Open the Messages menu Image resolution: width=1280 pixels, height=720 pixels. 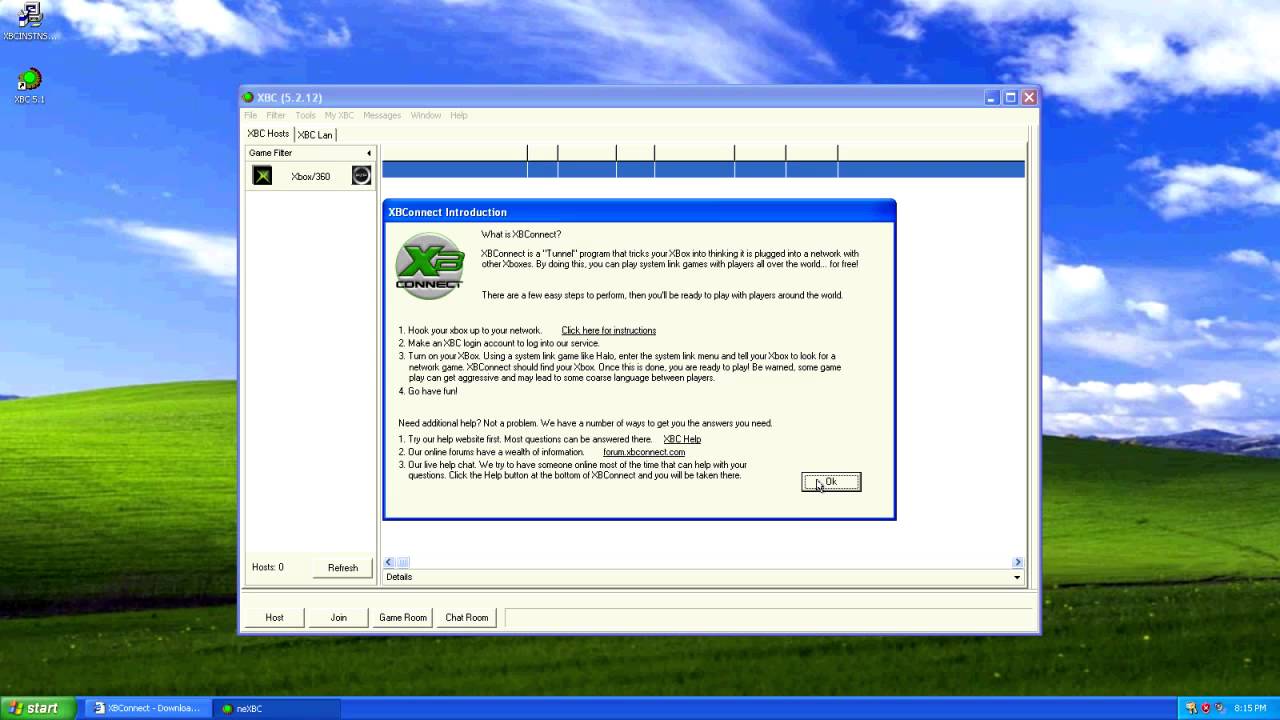382,115
